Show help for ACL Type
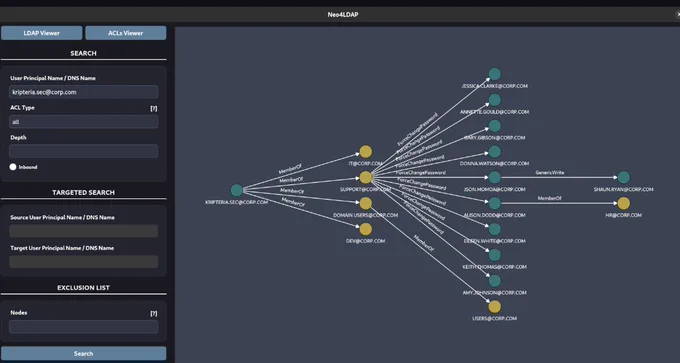 [x=154, y=108]
